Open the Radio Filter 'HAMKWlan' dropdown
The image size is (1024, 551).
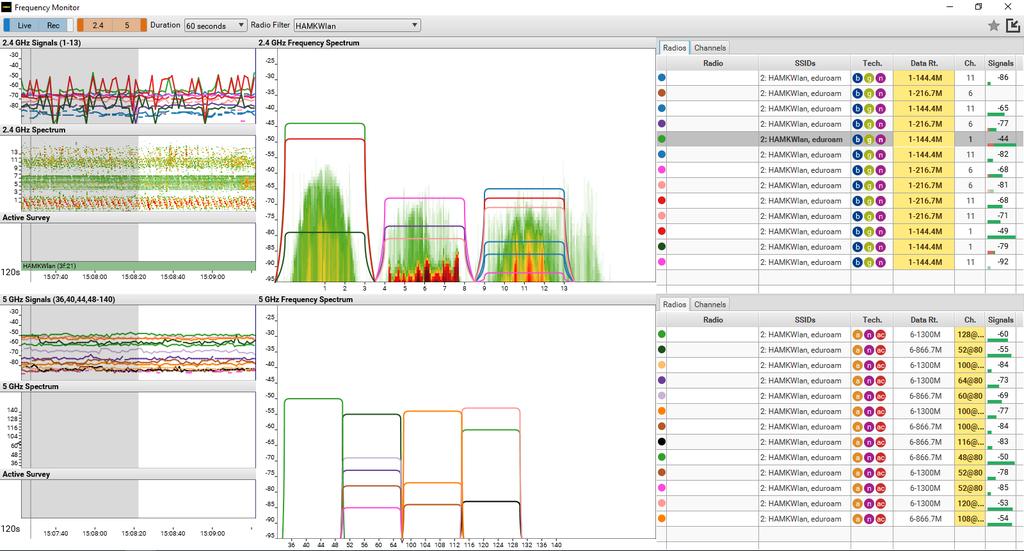(357, 25)
